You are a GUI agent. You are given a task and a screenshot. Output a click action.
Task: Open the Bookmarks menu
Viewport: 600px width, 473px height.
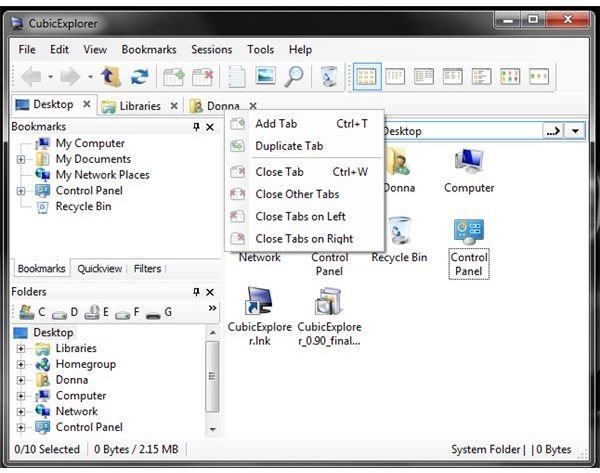(149, 50)
